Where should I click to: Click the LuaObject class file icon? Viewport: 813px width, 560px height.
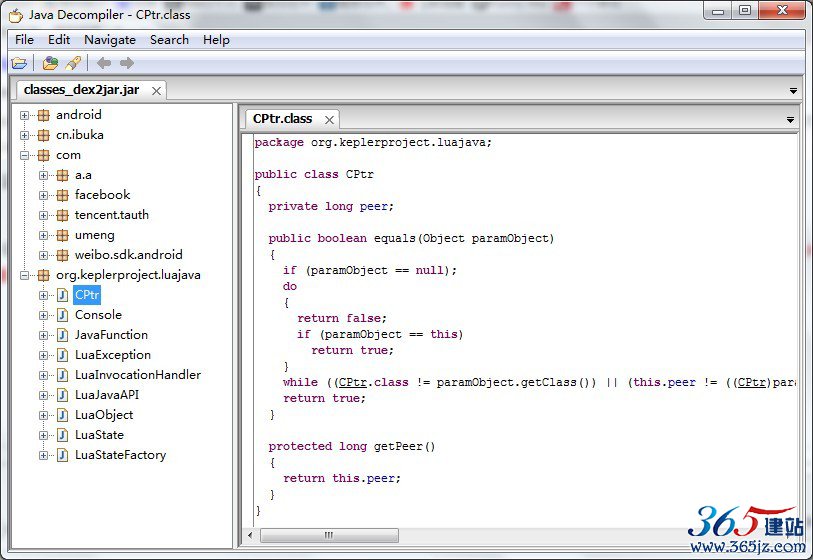click(x=62, y=415)
